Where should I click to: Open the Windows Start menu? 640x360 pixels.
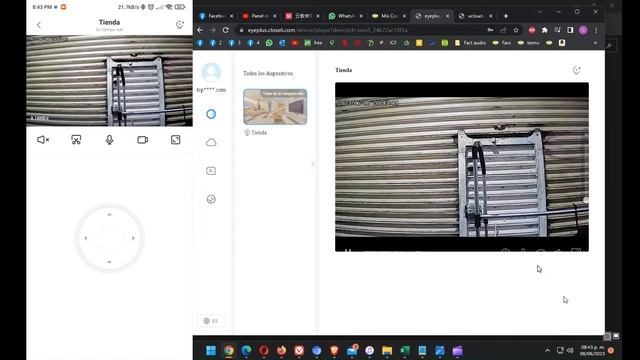coord(211,351)
